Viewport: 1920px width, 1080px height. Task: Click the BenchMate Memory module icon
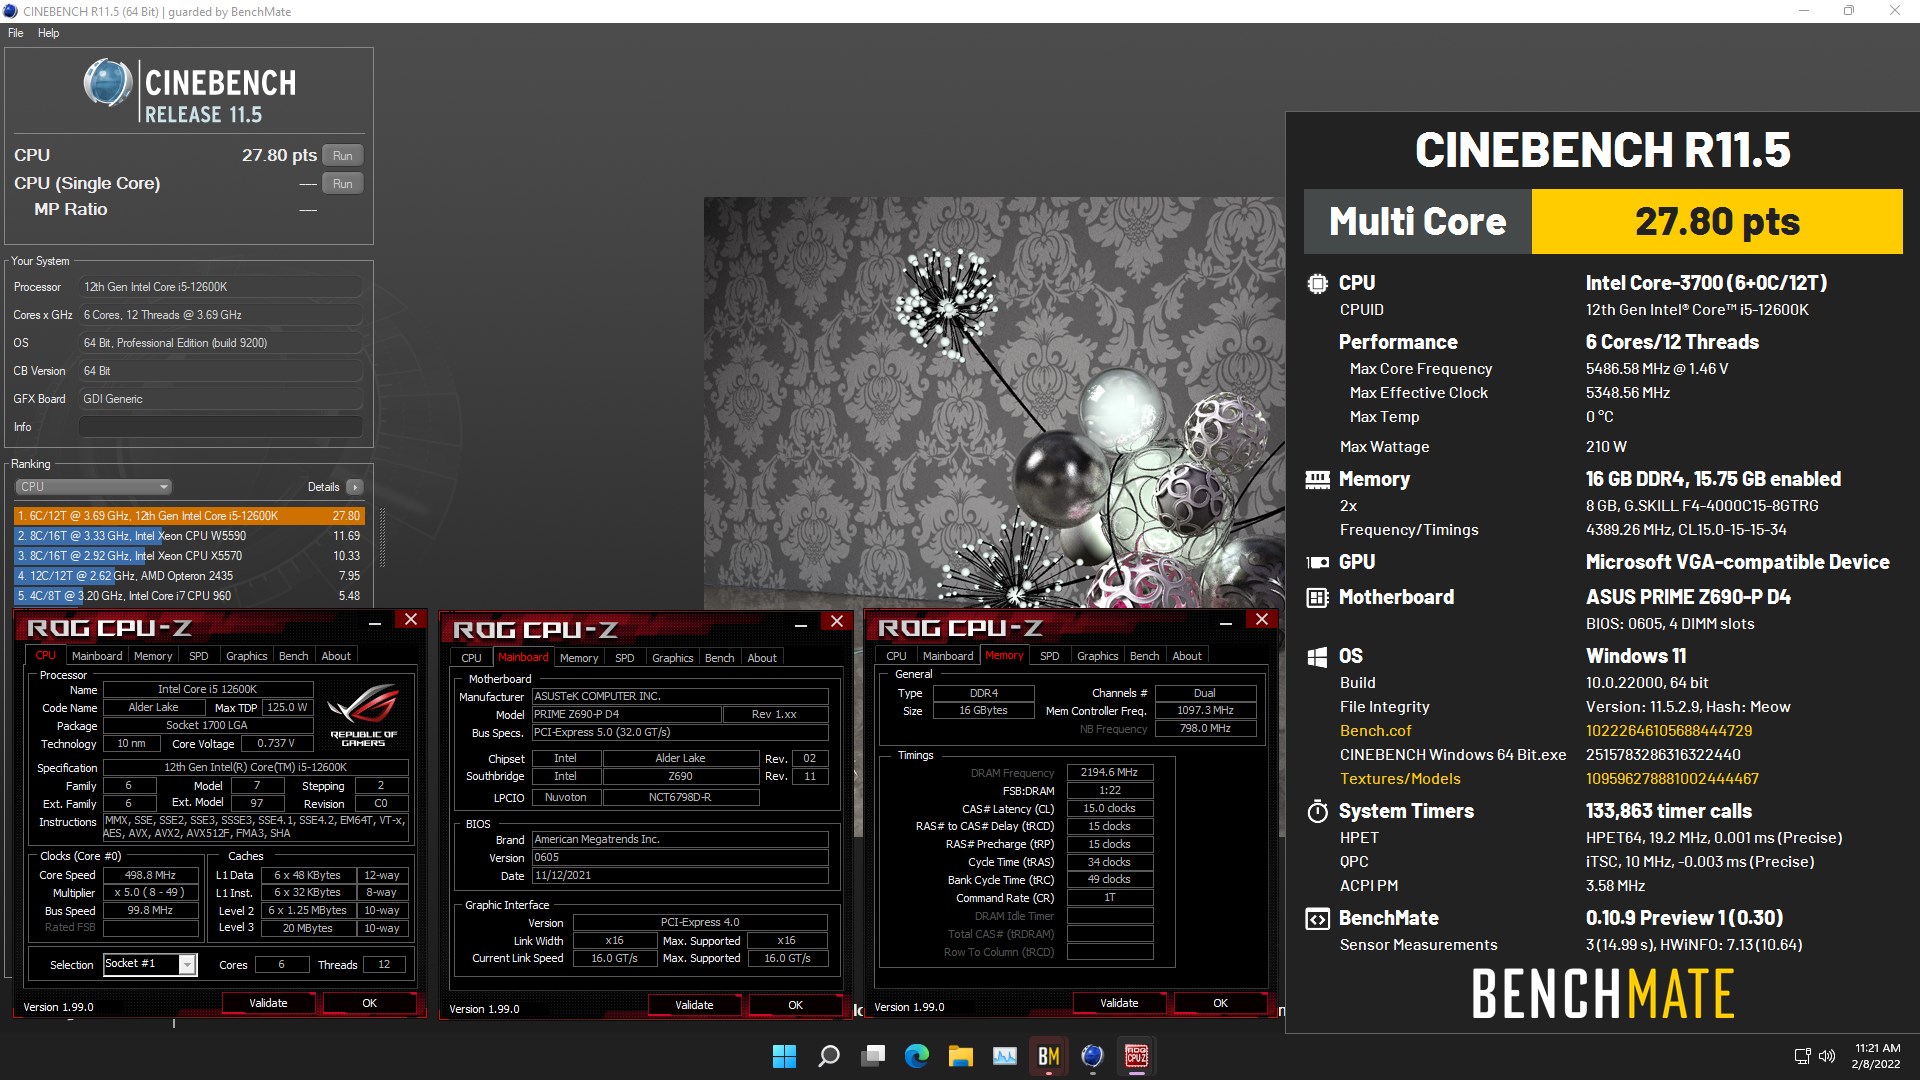[x=1317, y=480]
